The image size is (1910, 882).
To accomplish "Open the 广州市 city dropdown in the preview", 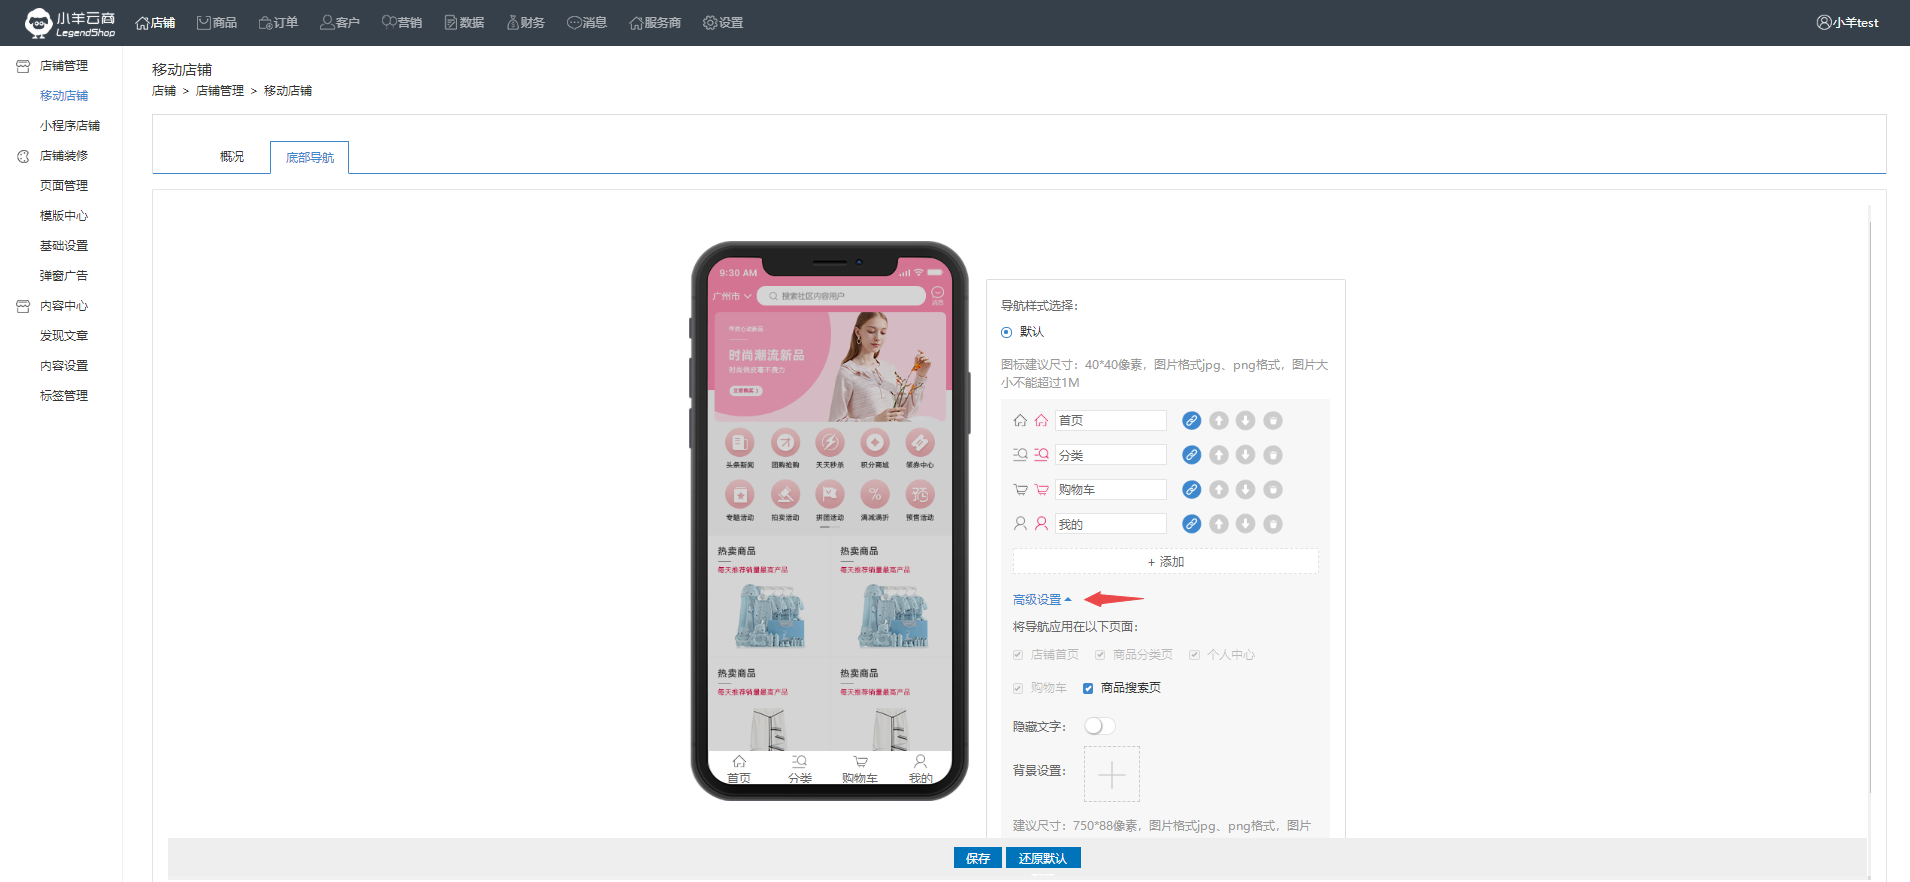I will pos(732,296).
